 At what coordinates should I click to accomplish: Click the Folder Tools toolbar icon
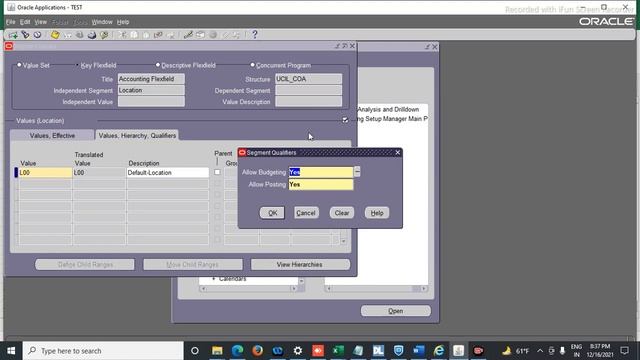tap(237, 35)
